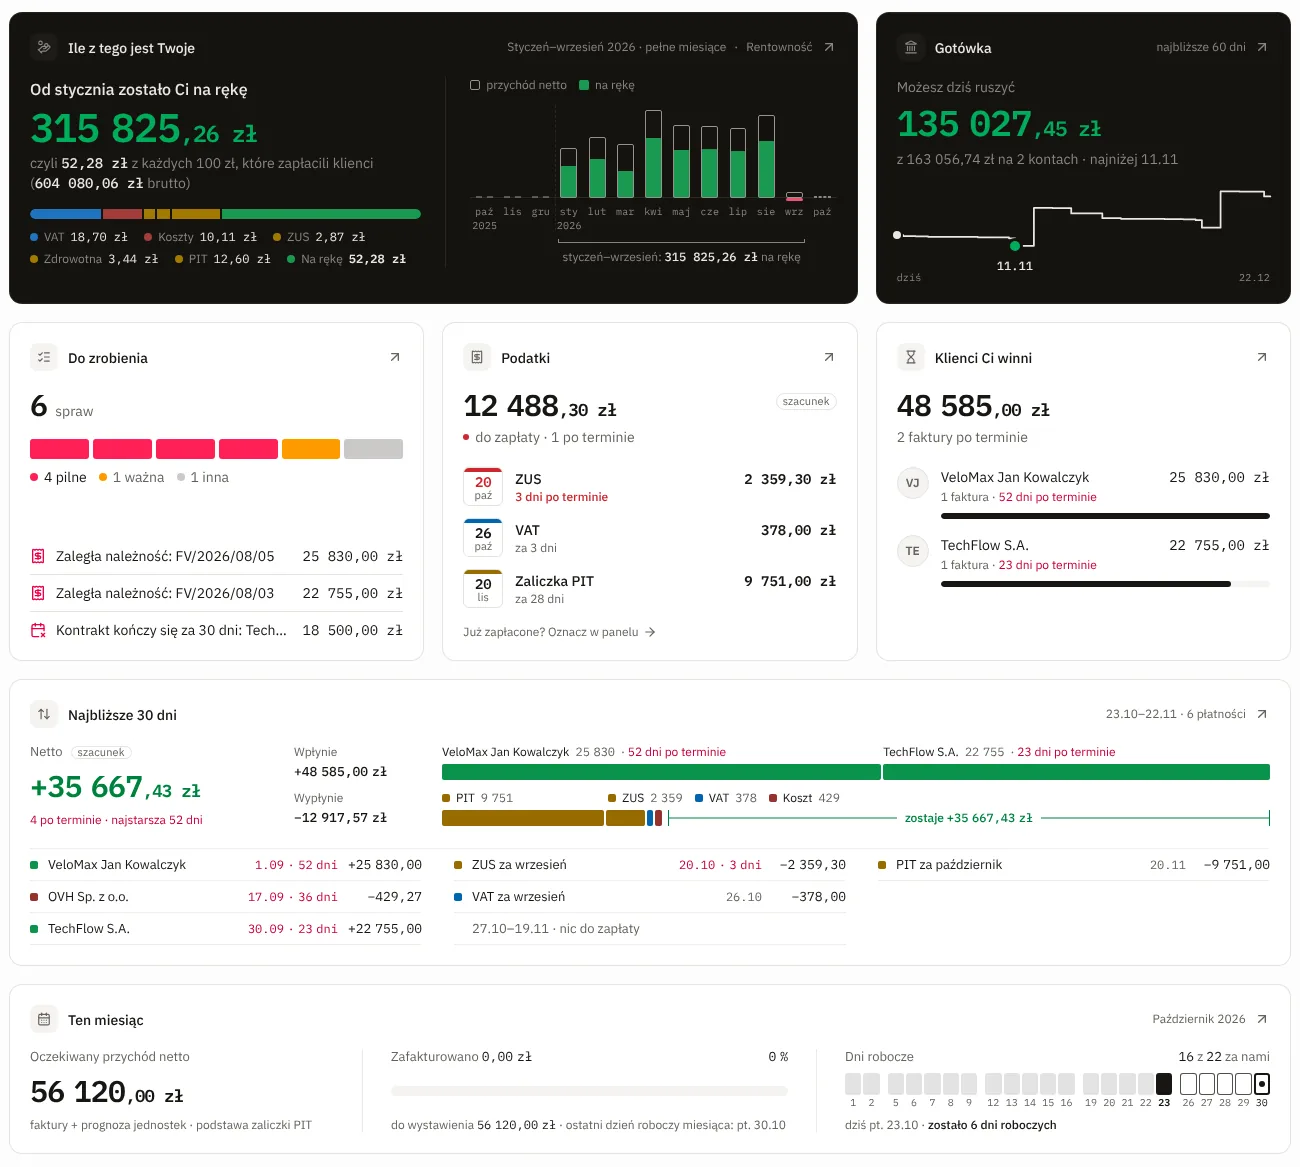Select working day 23 in Dni robocze

click(x=1164, y=1083)
